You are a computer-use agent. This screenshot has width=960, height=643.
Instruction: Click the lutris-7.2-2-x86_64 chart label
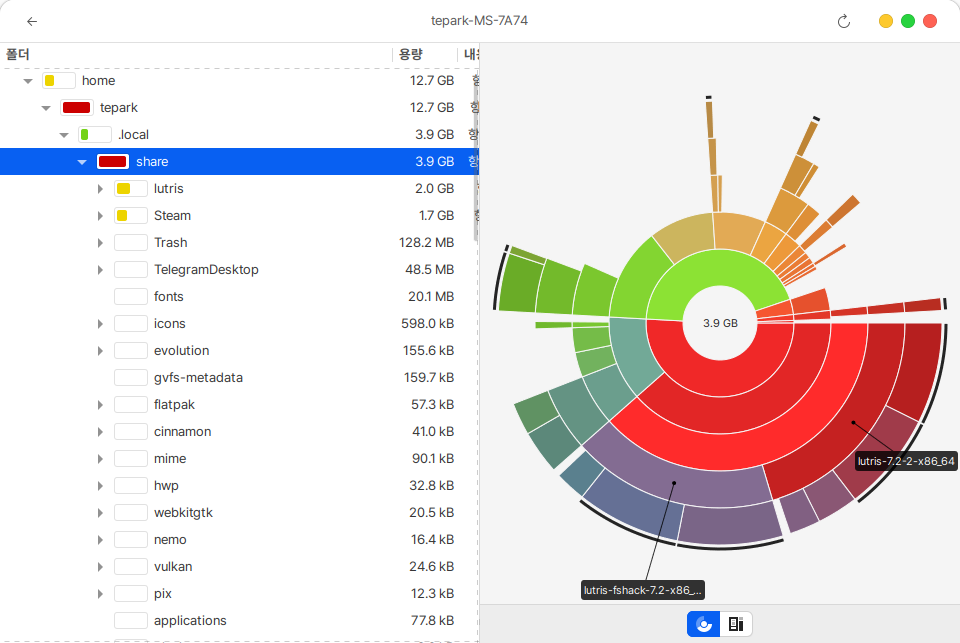907,461
